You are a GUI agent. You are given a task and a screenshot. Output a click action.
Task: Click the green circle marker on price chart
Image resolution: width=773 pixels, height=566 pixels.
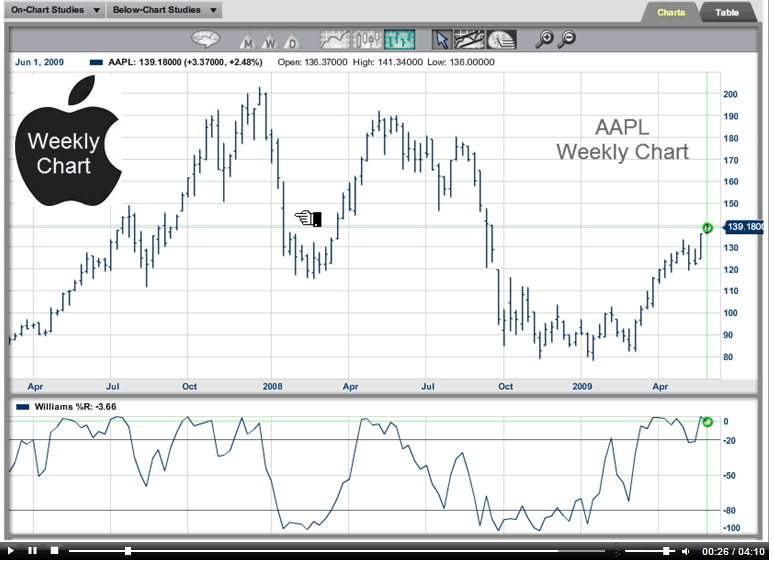pos(707,227)
